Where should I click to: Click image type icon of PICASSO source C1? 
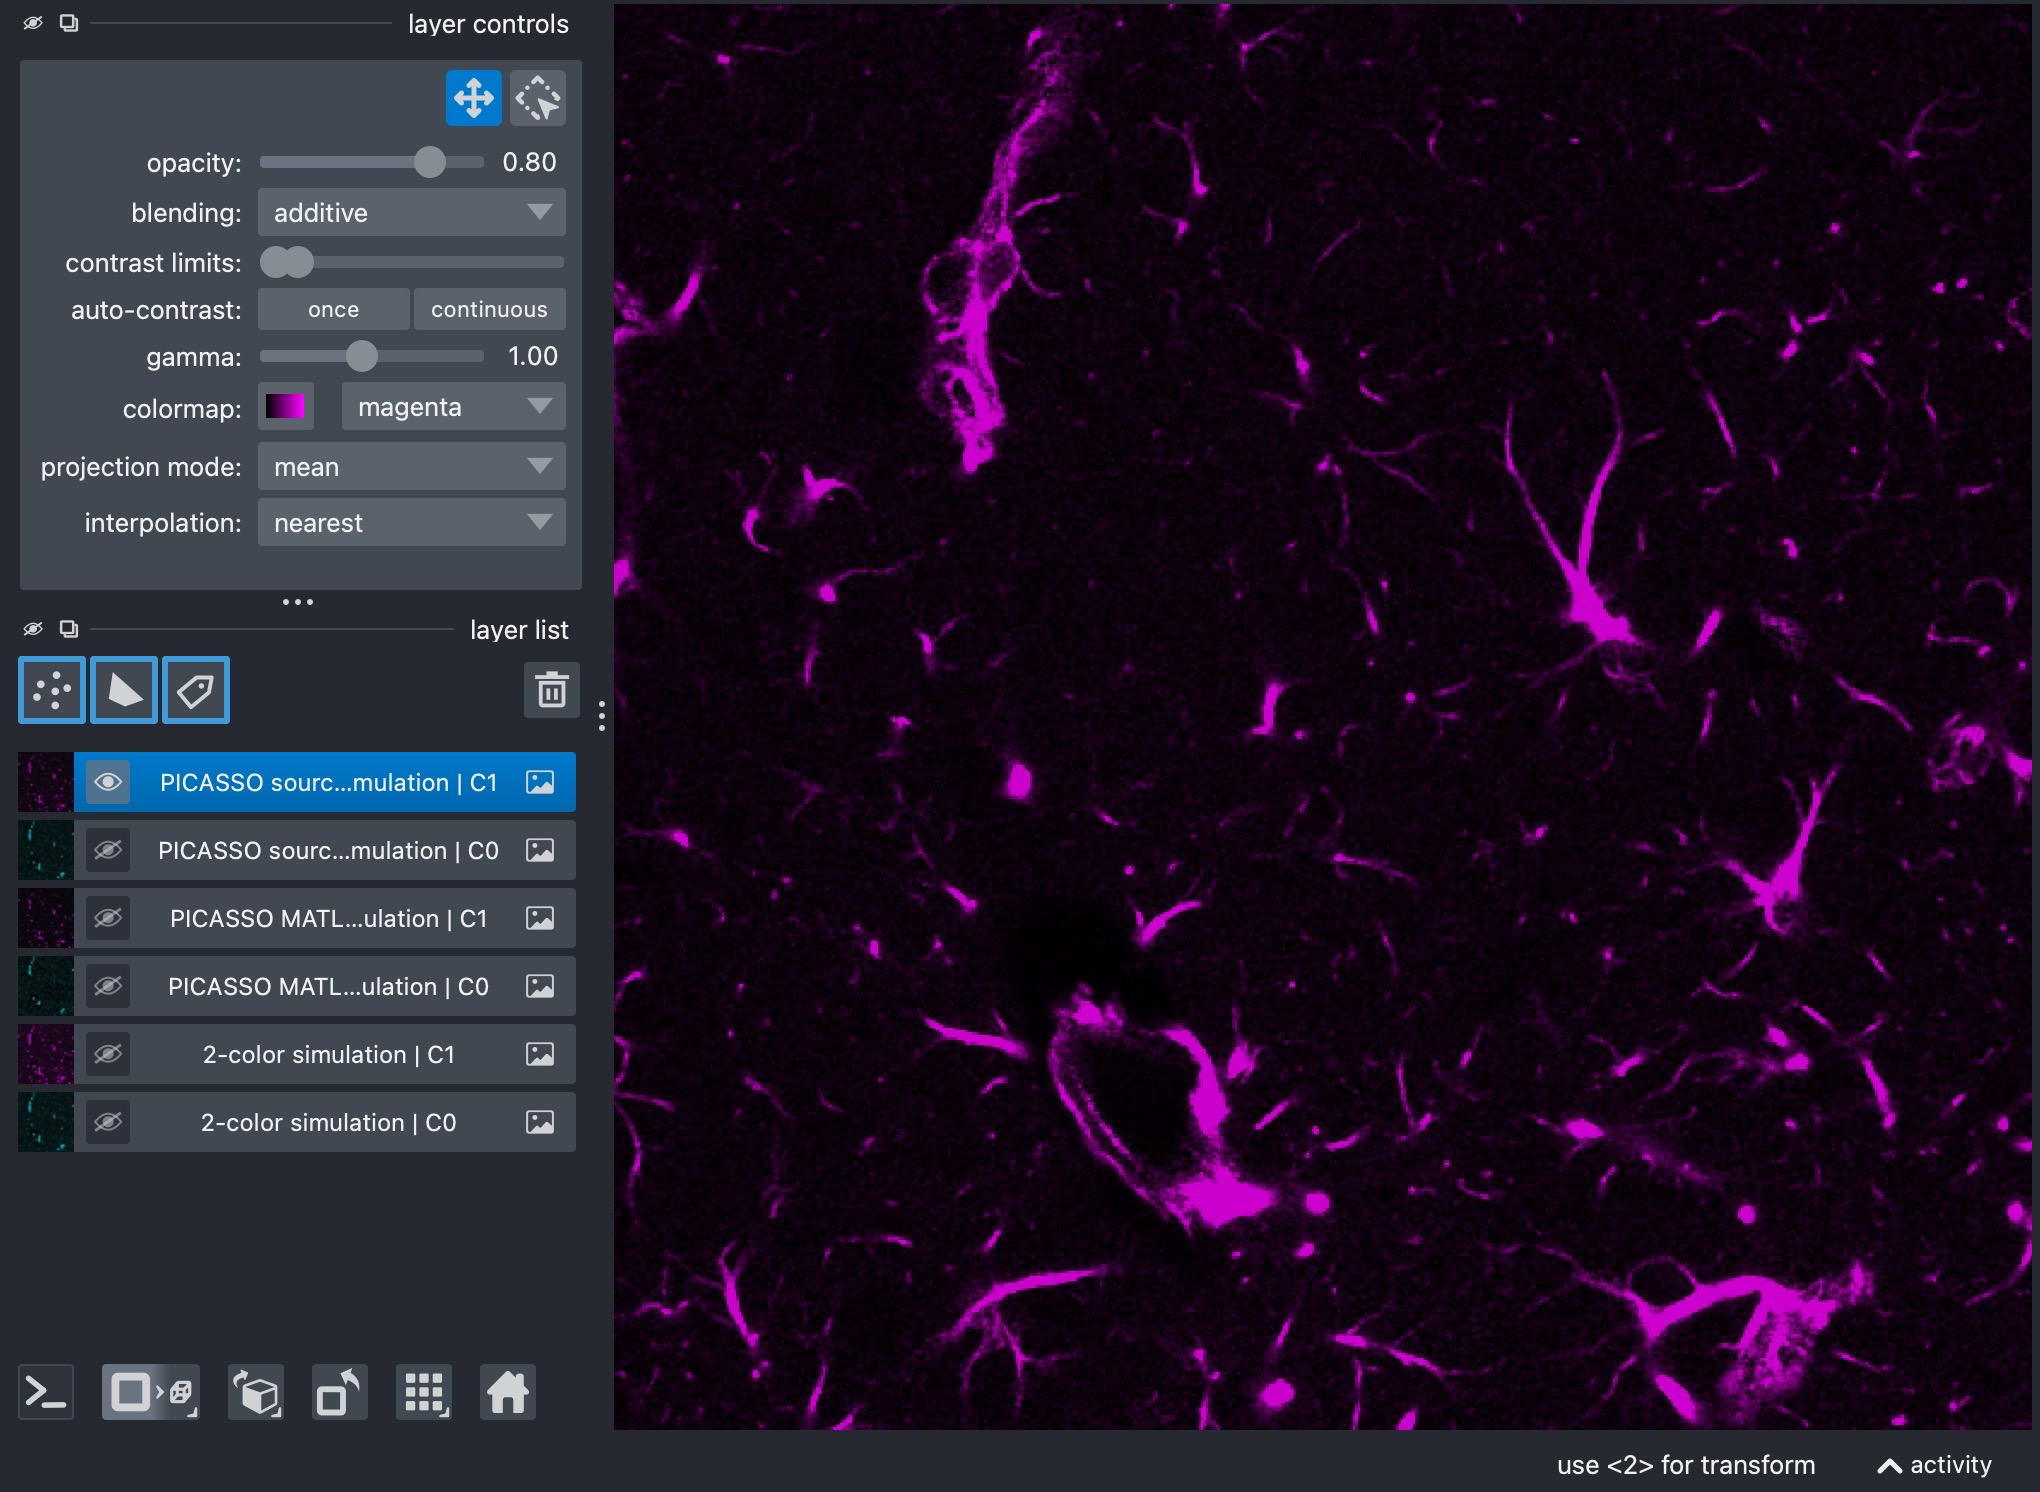point(540,782)
